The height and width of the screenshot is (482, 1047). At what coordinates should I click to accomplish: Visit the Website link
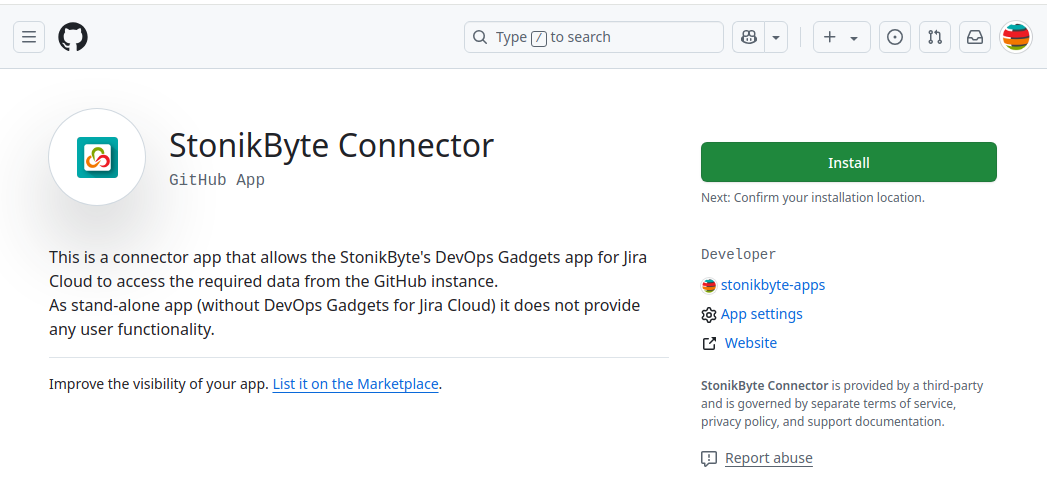(750, 343)
